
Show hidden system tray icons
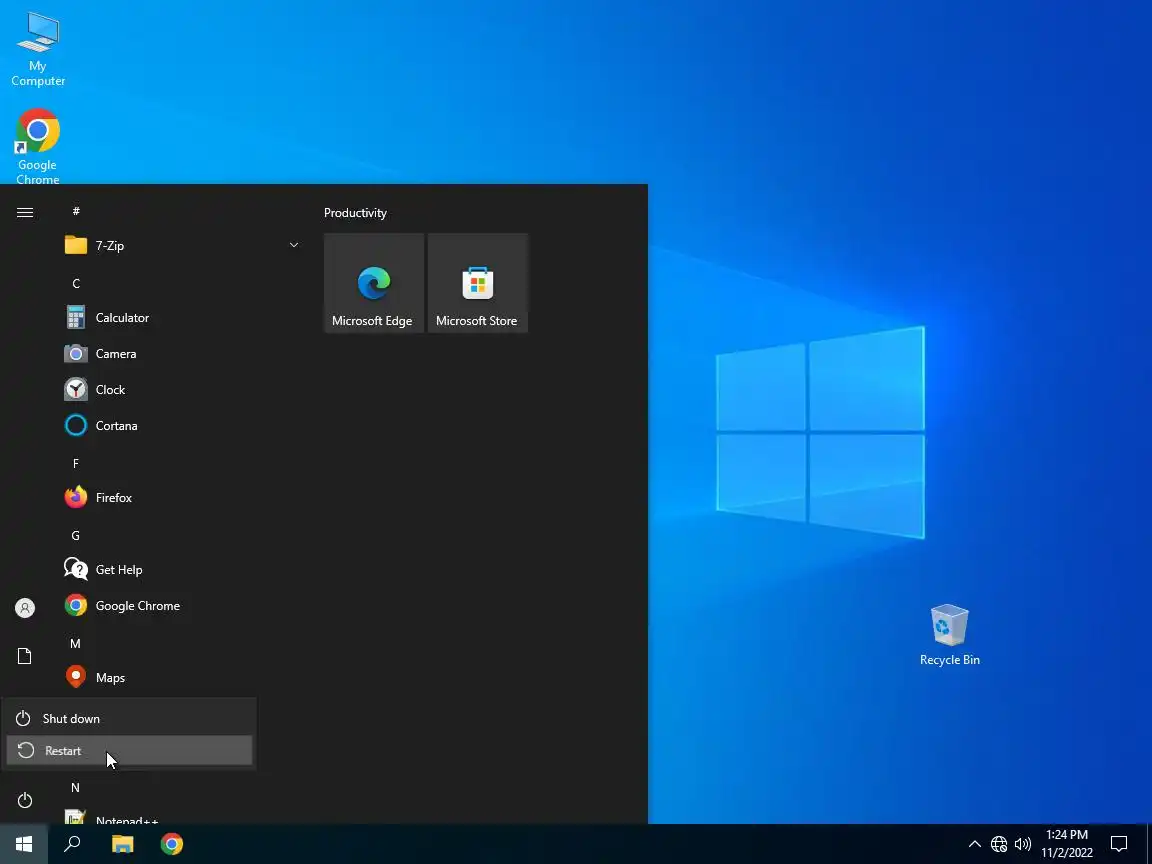(x=974, y=844)
